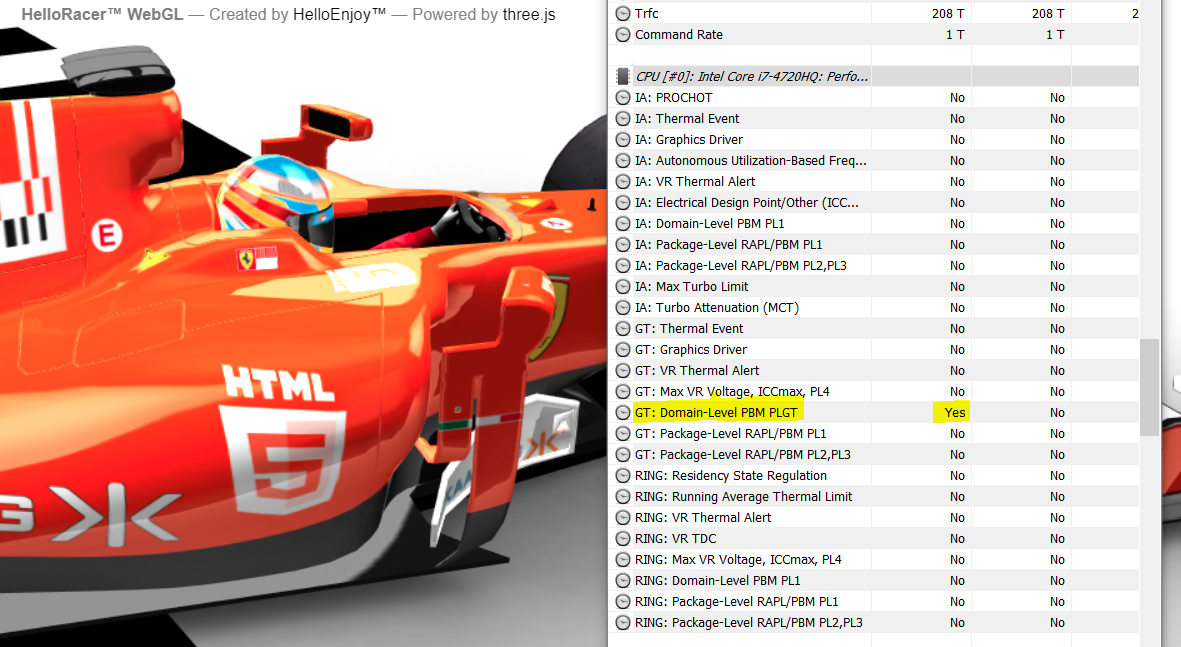Click sensor icon beside IA: PROCHOT

623,98
